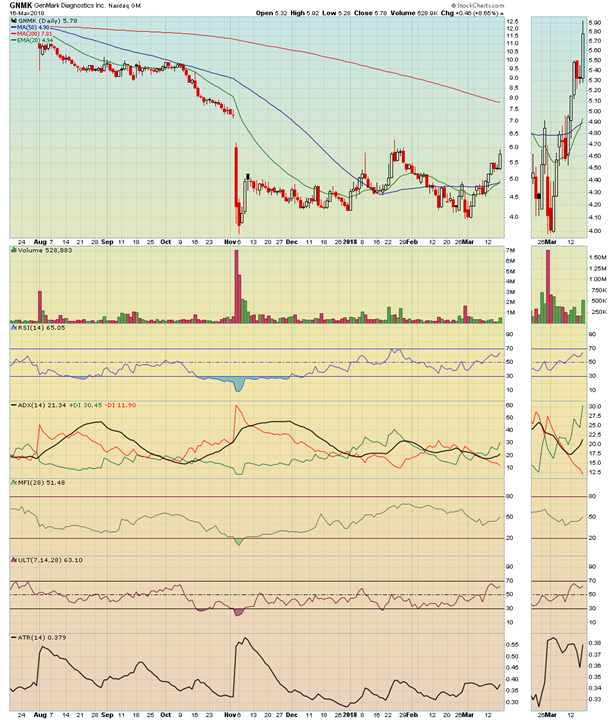The width and height of the screenshot is (616, 720).
Task: Click the GNMK ticker symbol title
Action: point(21,6)
